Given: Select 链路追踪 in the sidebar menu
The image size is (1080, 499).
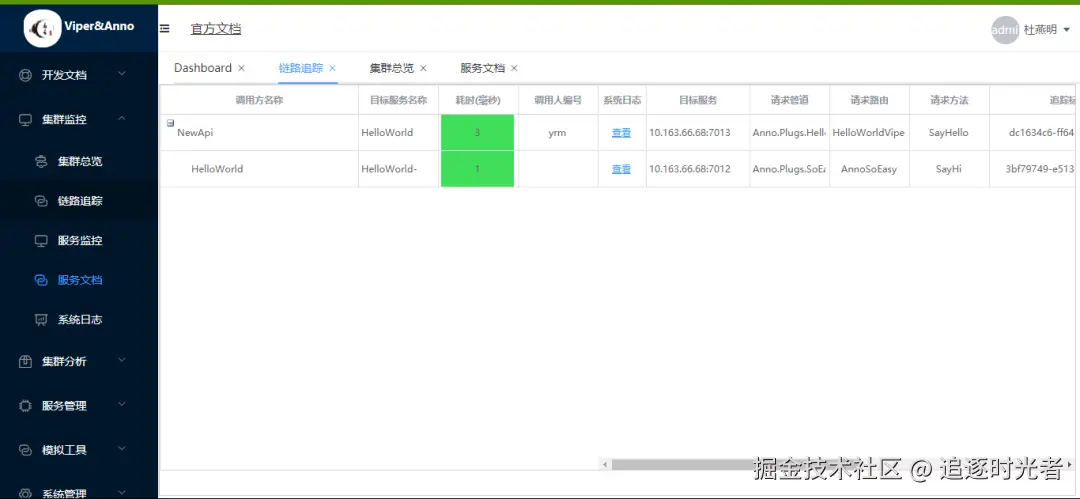Looking at the screenshot, I should 79,201.
